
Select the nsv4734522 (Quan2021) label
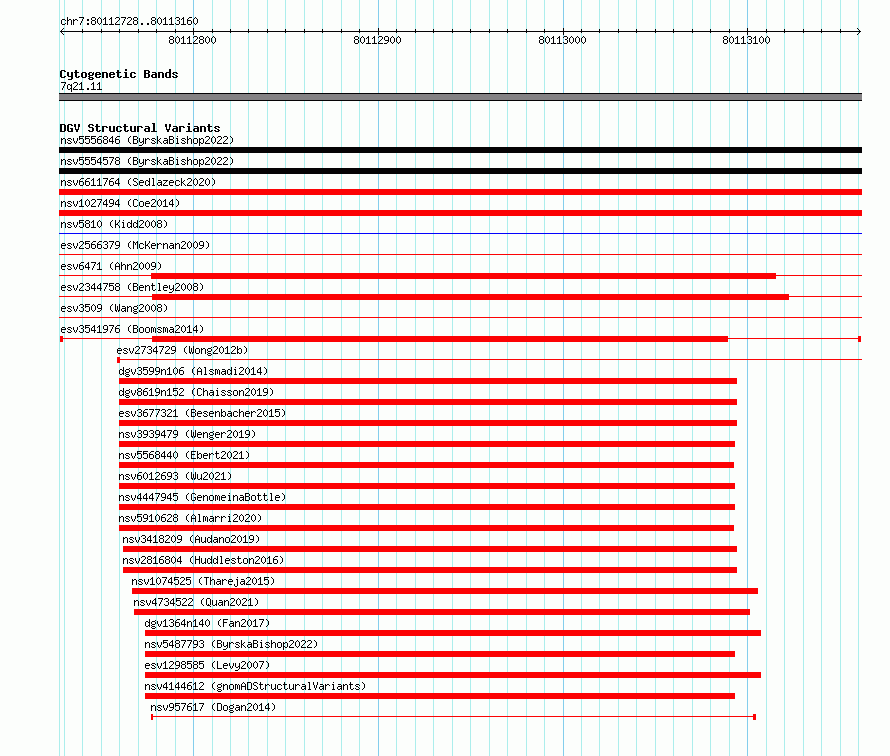[x=196, y=602]
